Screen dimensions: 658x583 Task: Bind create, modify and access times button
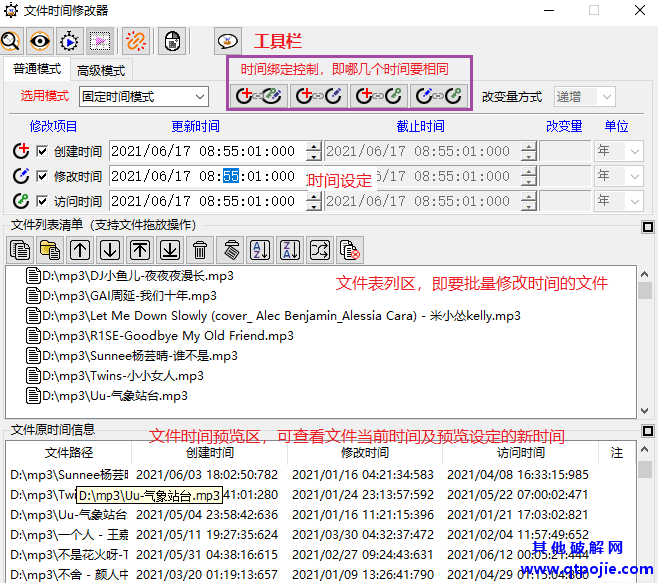click(x=258, y=96)
